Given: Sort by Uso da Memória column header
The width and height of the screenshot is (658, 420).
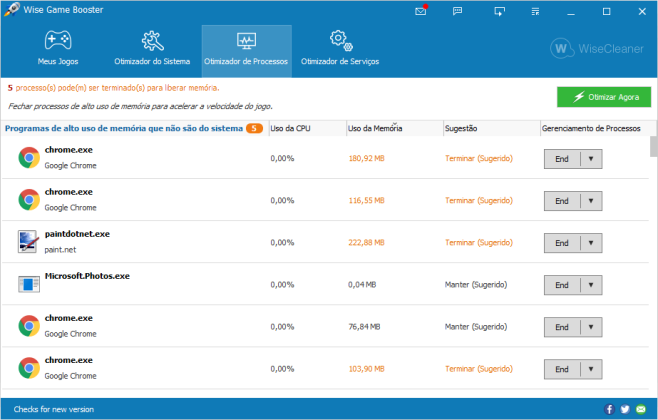Looking at the screenshot, I should (375, 128).
